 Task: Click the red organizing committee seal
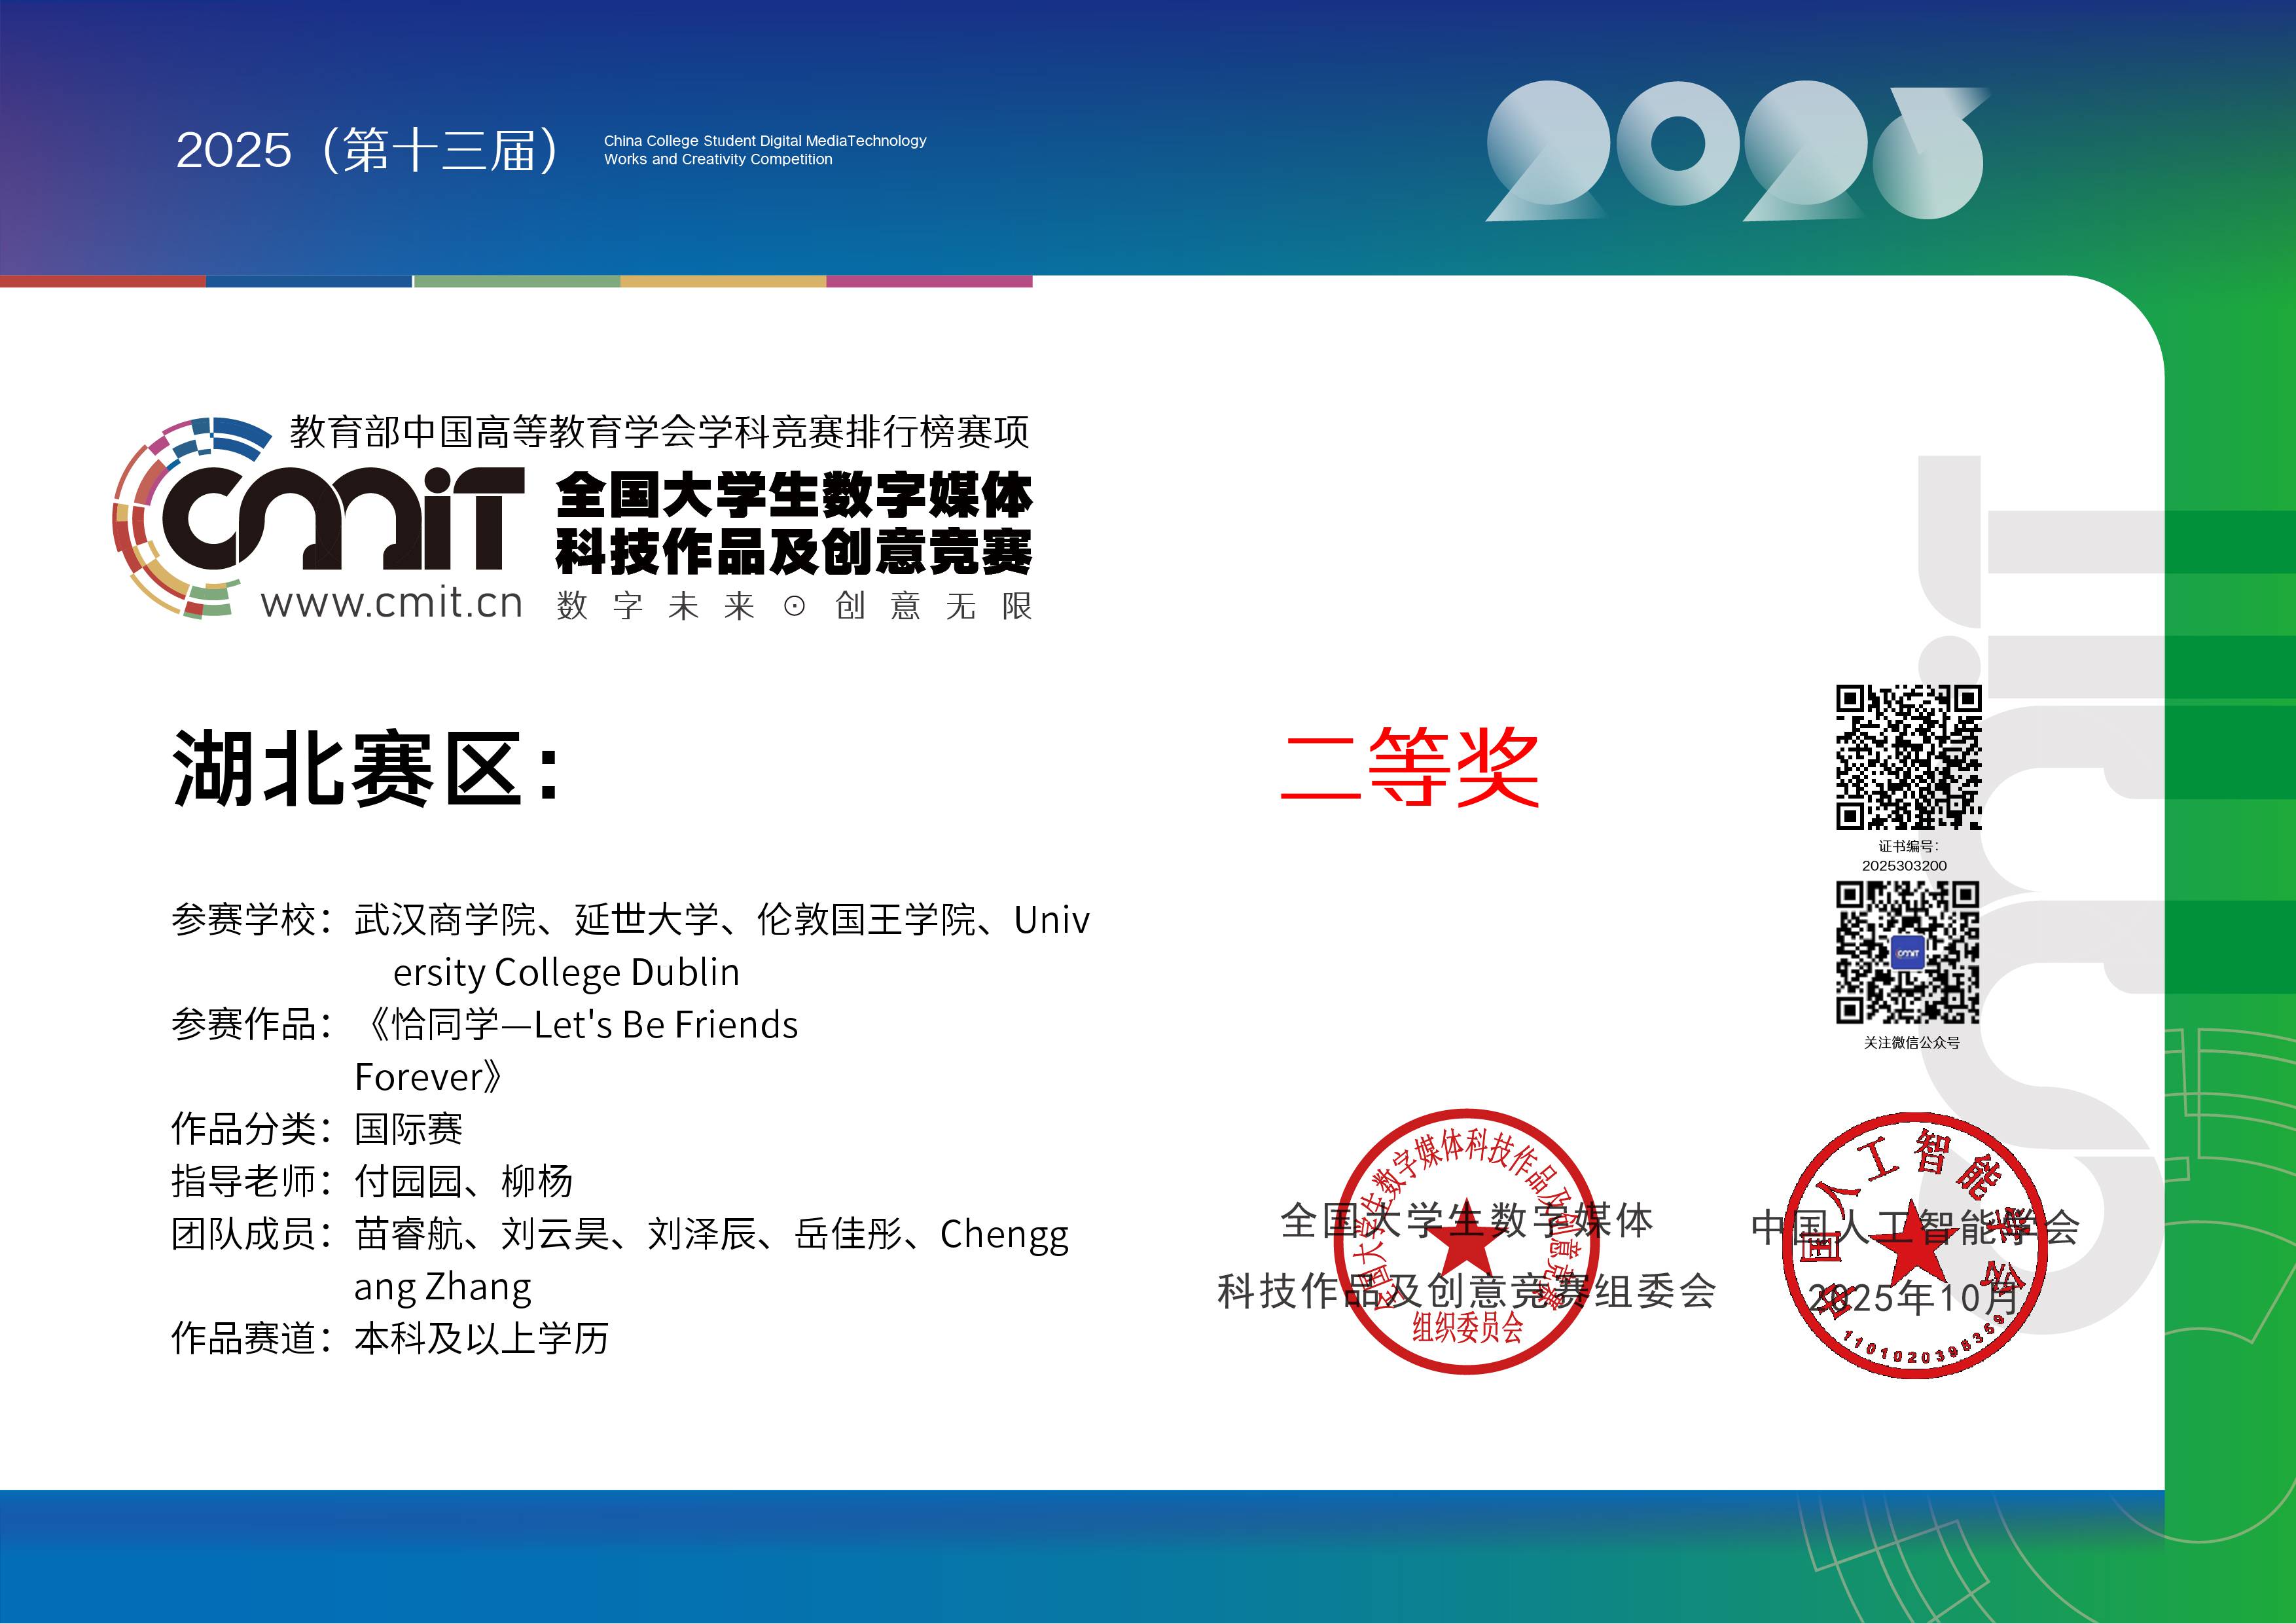[x=1466, y=1241]
